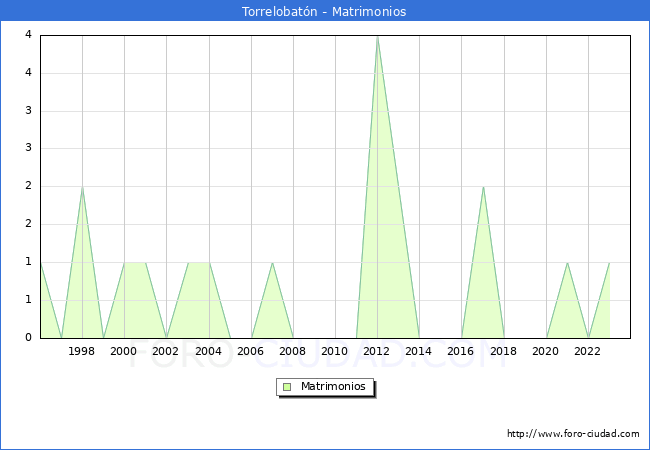Viewport: 650px width, 450px height.
Task: Click the x-axis label '2020'
Action: pyautogui.click(x=546, y=351)
